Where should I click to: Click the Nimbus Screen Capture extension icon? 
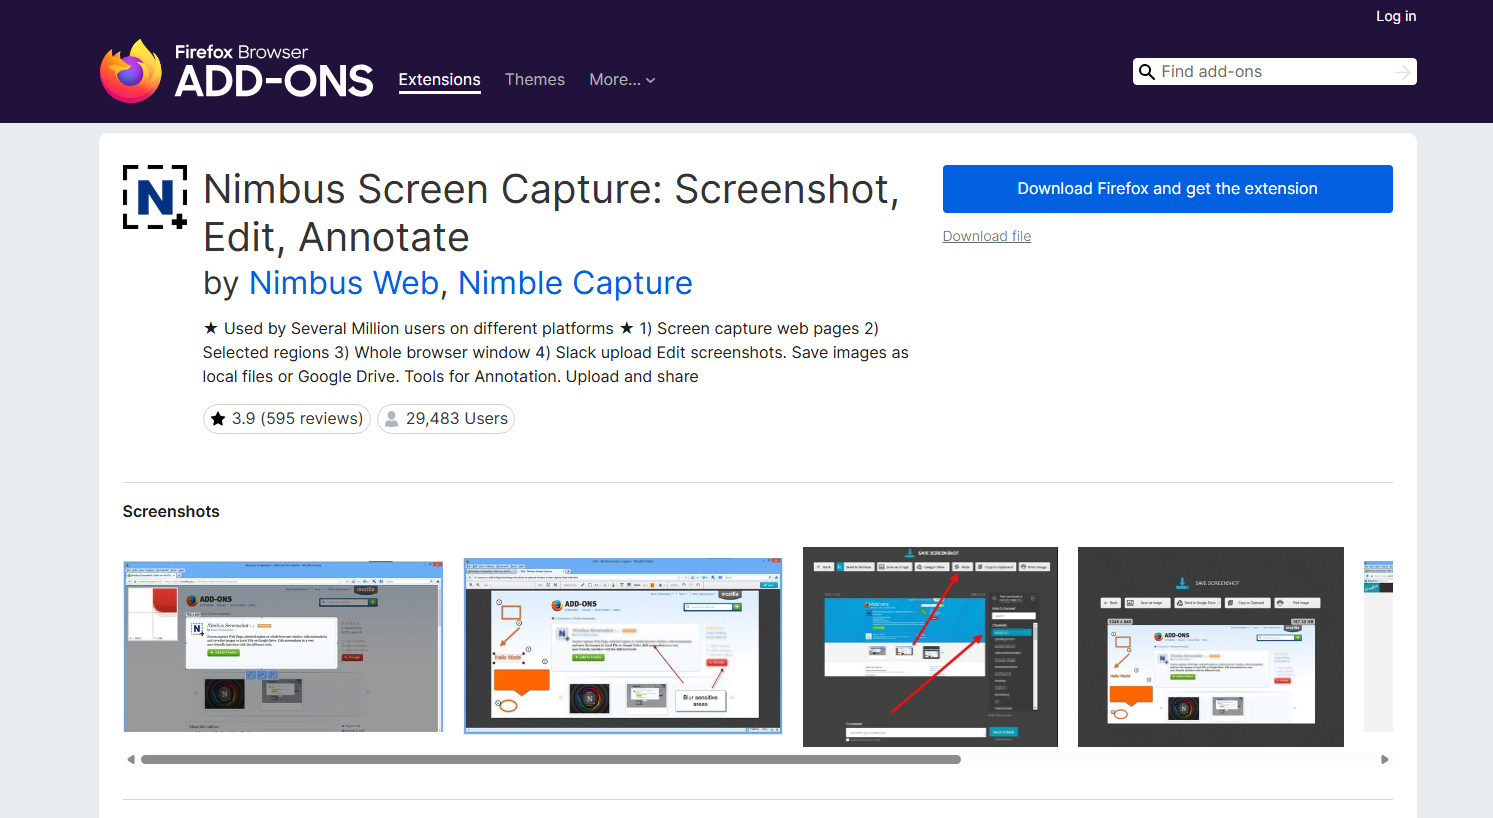pos(155,197)
